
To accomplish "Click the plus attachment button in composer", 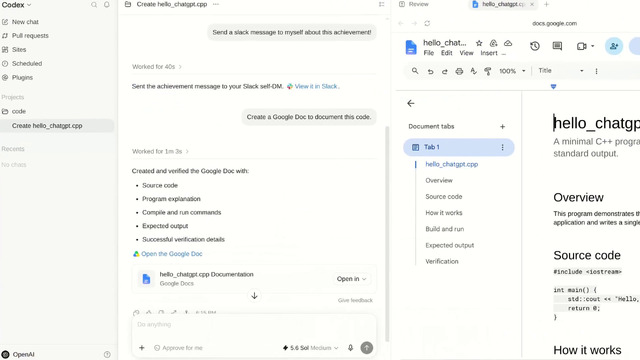I will click(x=142, y=348).
